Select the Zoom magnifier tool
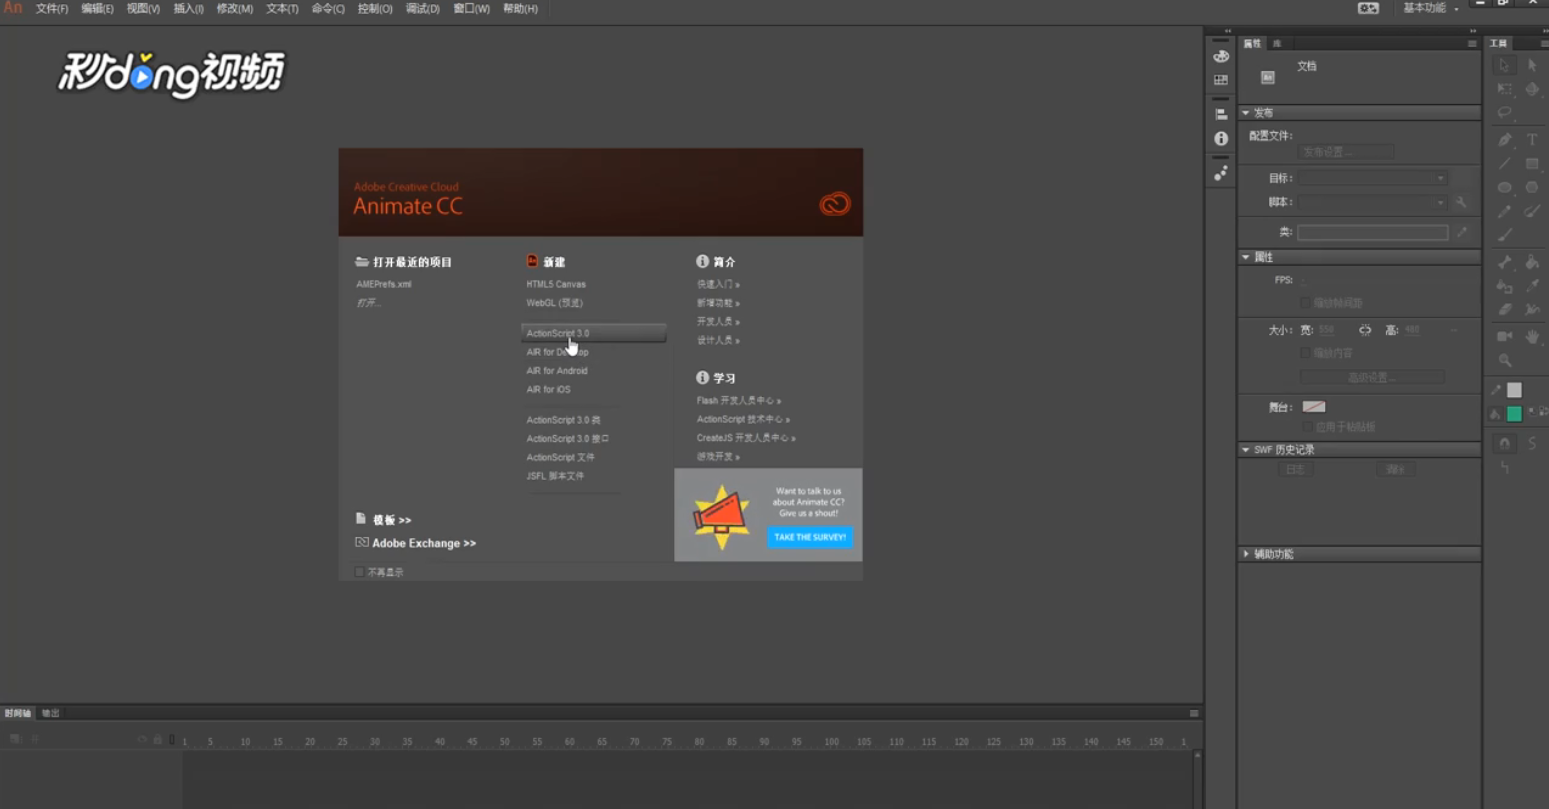 pyautogui.click(x=1504, y=360)
